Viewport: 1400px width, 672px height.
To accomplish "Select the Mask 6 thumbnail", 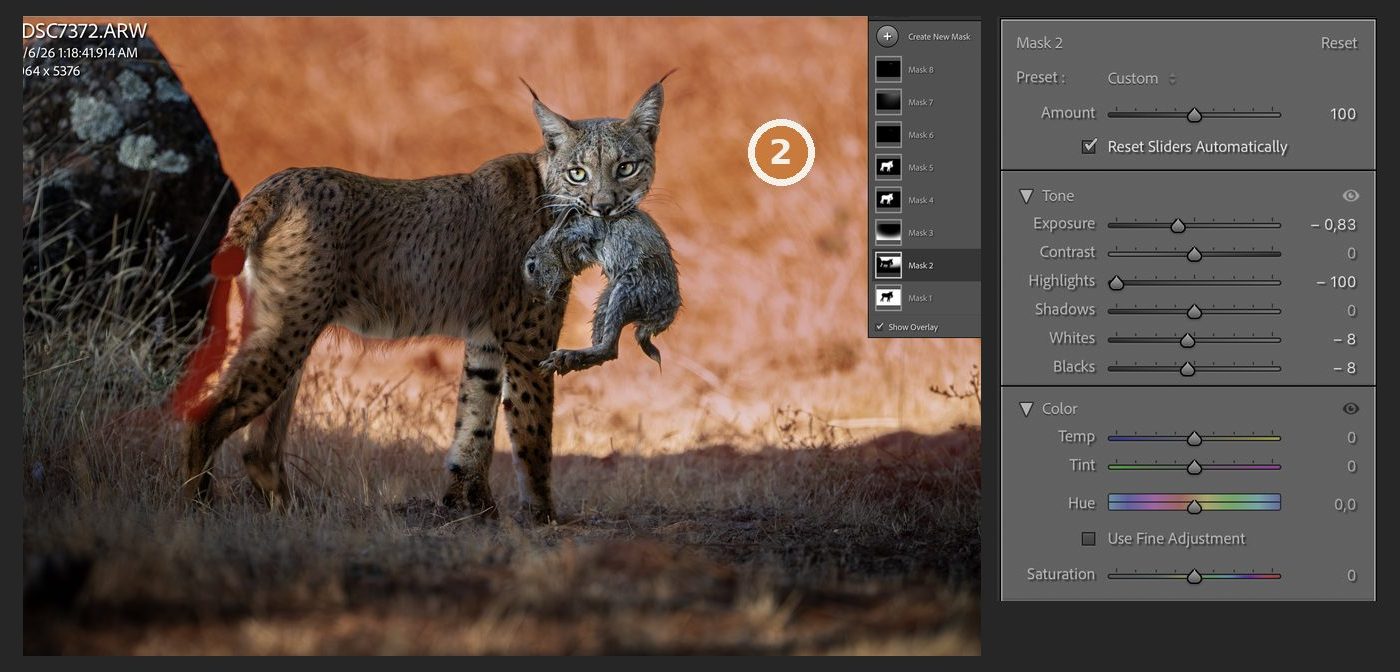I will (x=888, y=134).
